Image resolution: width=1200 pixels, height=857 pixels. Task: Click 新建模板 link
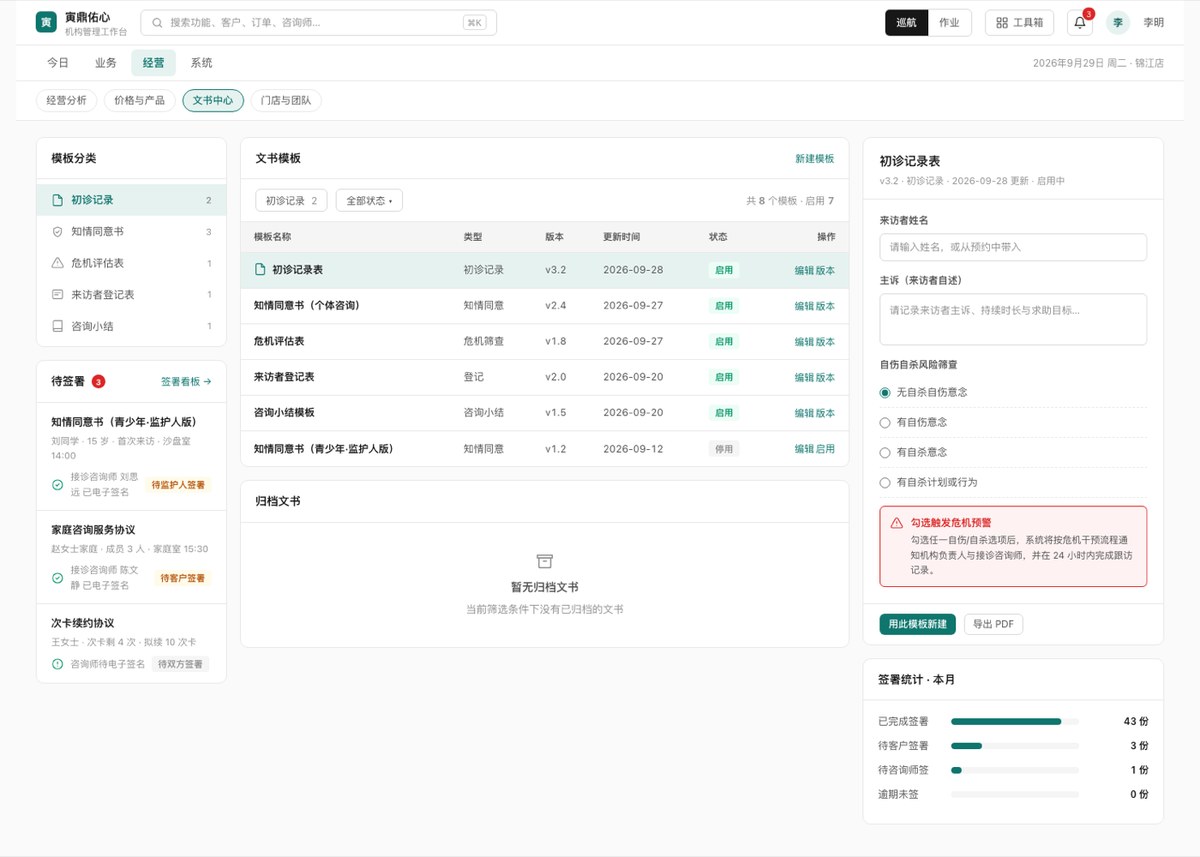(x=814, y=159)
